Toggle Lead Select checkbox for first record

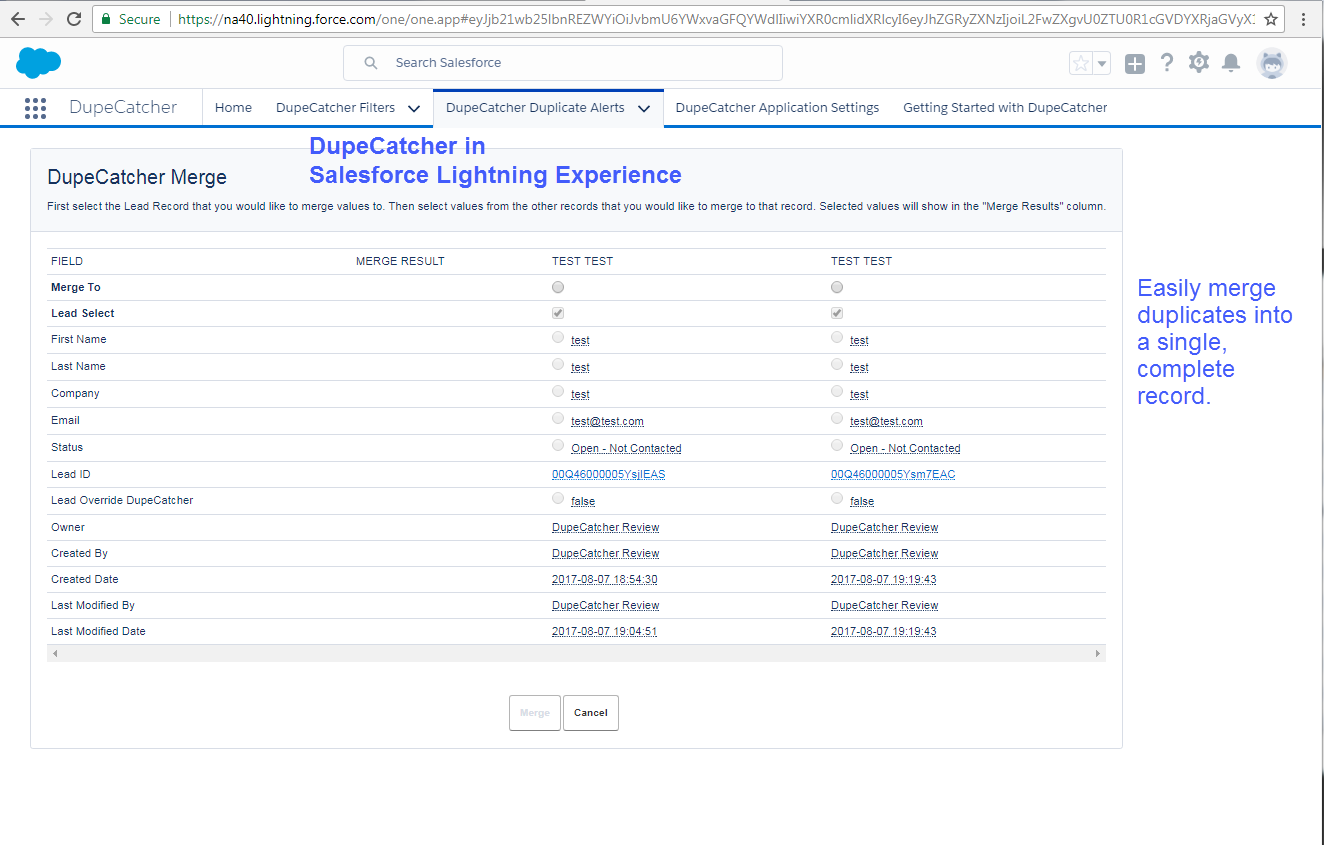[x=558, y=313]
